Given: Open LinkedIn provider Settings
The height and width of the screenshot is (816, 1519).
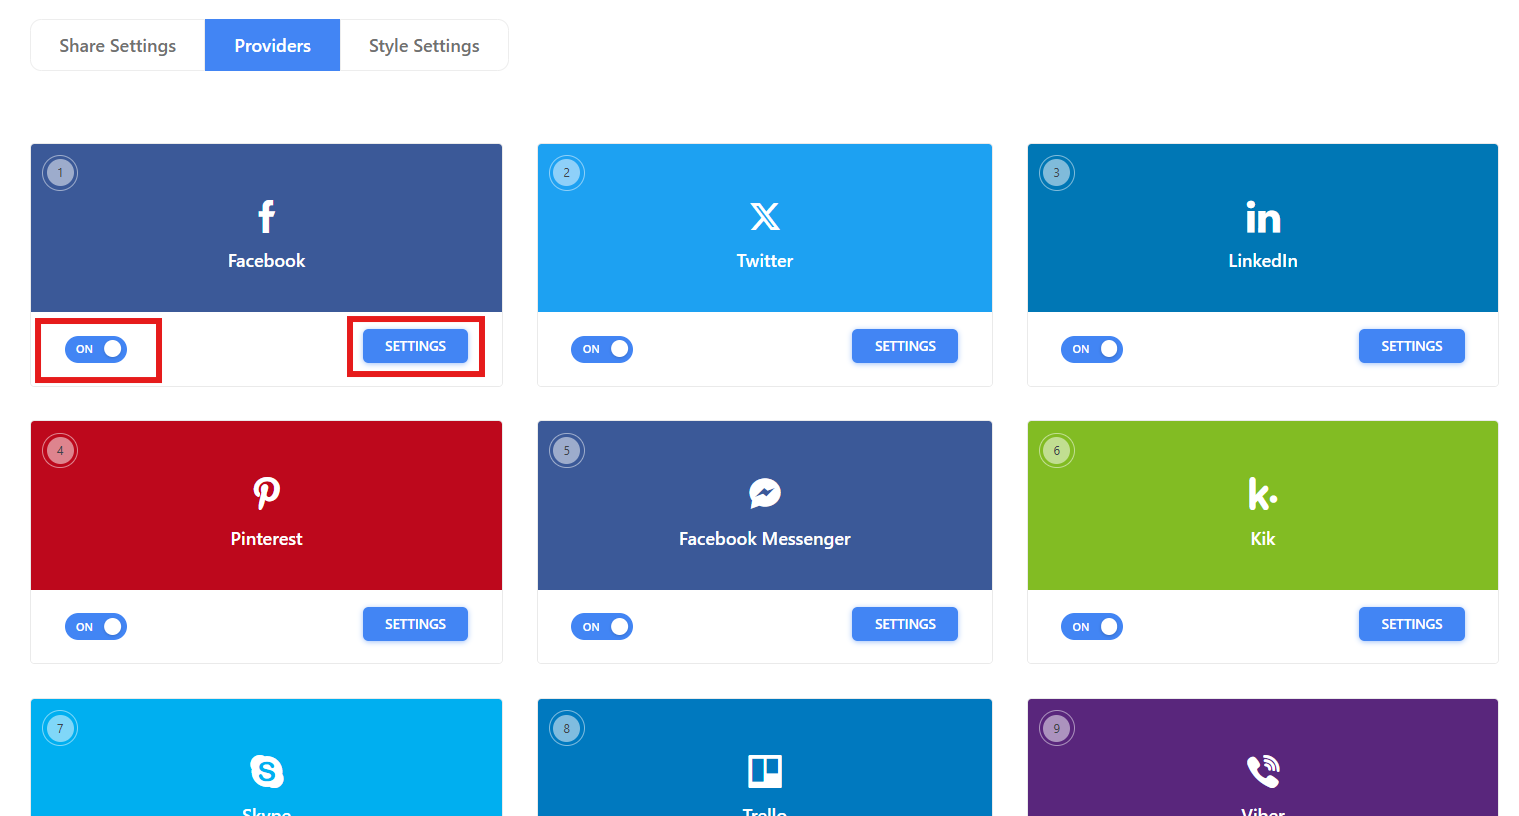Looking at the screenshot, I should (1412, 346).
